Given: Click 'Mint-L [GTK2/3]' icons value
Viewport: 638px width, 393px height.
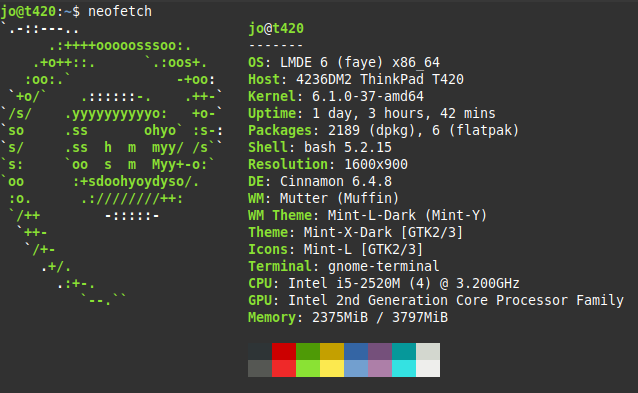Looking at the screenshot, I should (x=364, y=249).
